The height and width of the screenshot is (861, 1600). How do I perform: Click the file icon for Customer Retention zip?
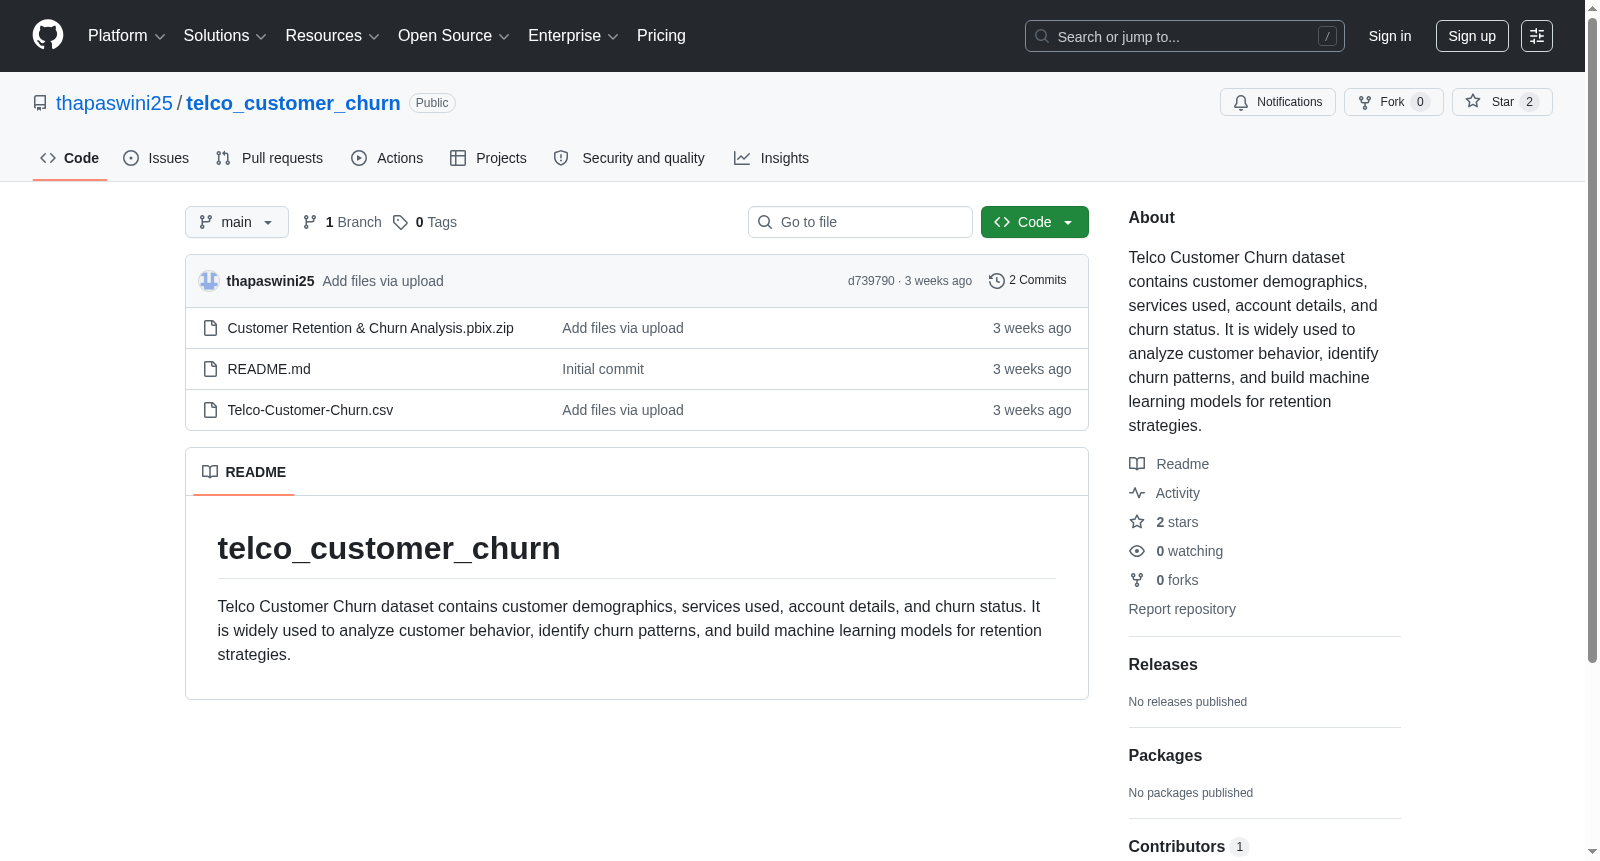(210, 328)
